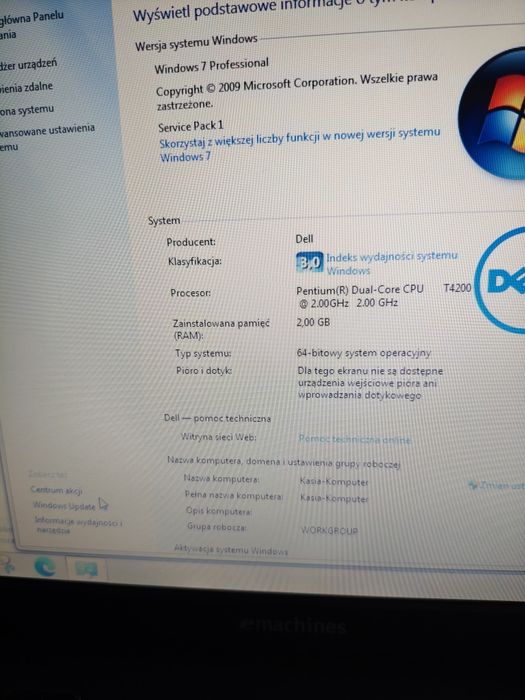525x700 pixels.
Task: Open 'Zaawansowane ustawienia systemu' sidebar link
Action: click(47, 137)
